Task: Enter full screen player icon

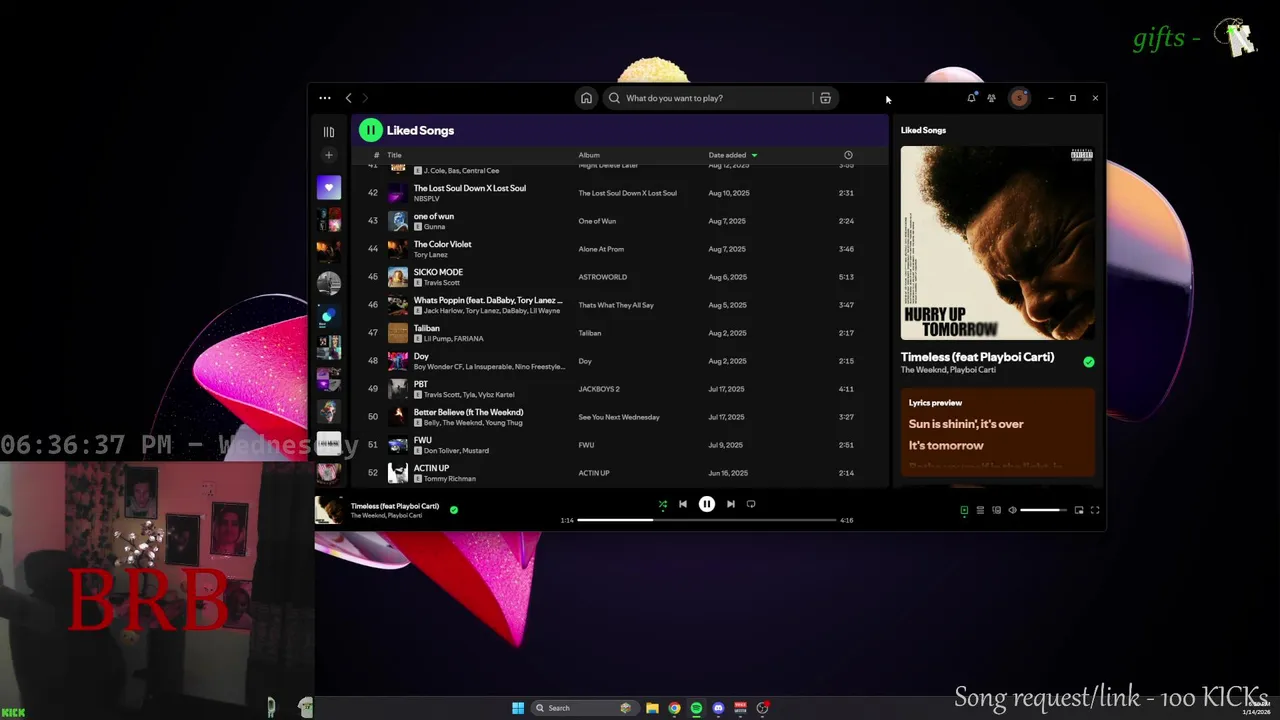Action: pyautogui.click(x=1095, y=510)
